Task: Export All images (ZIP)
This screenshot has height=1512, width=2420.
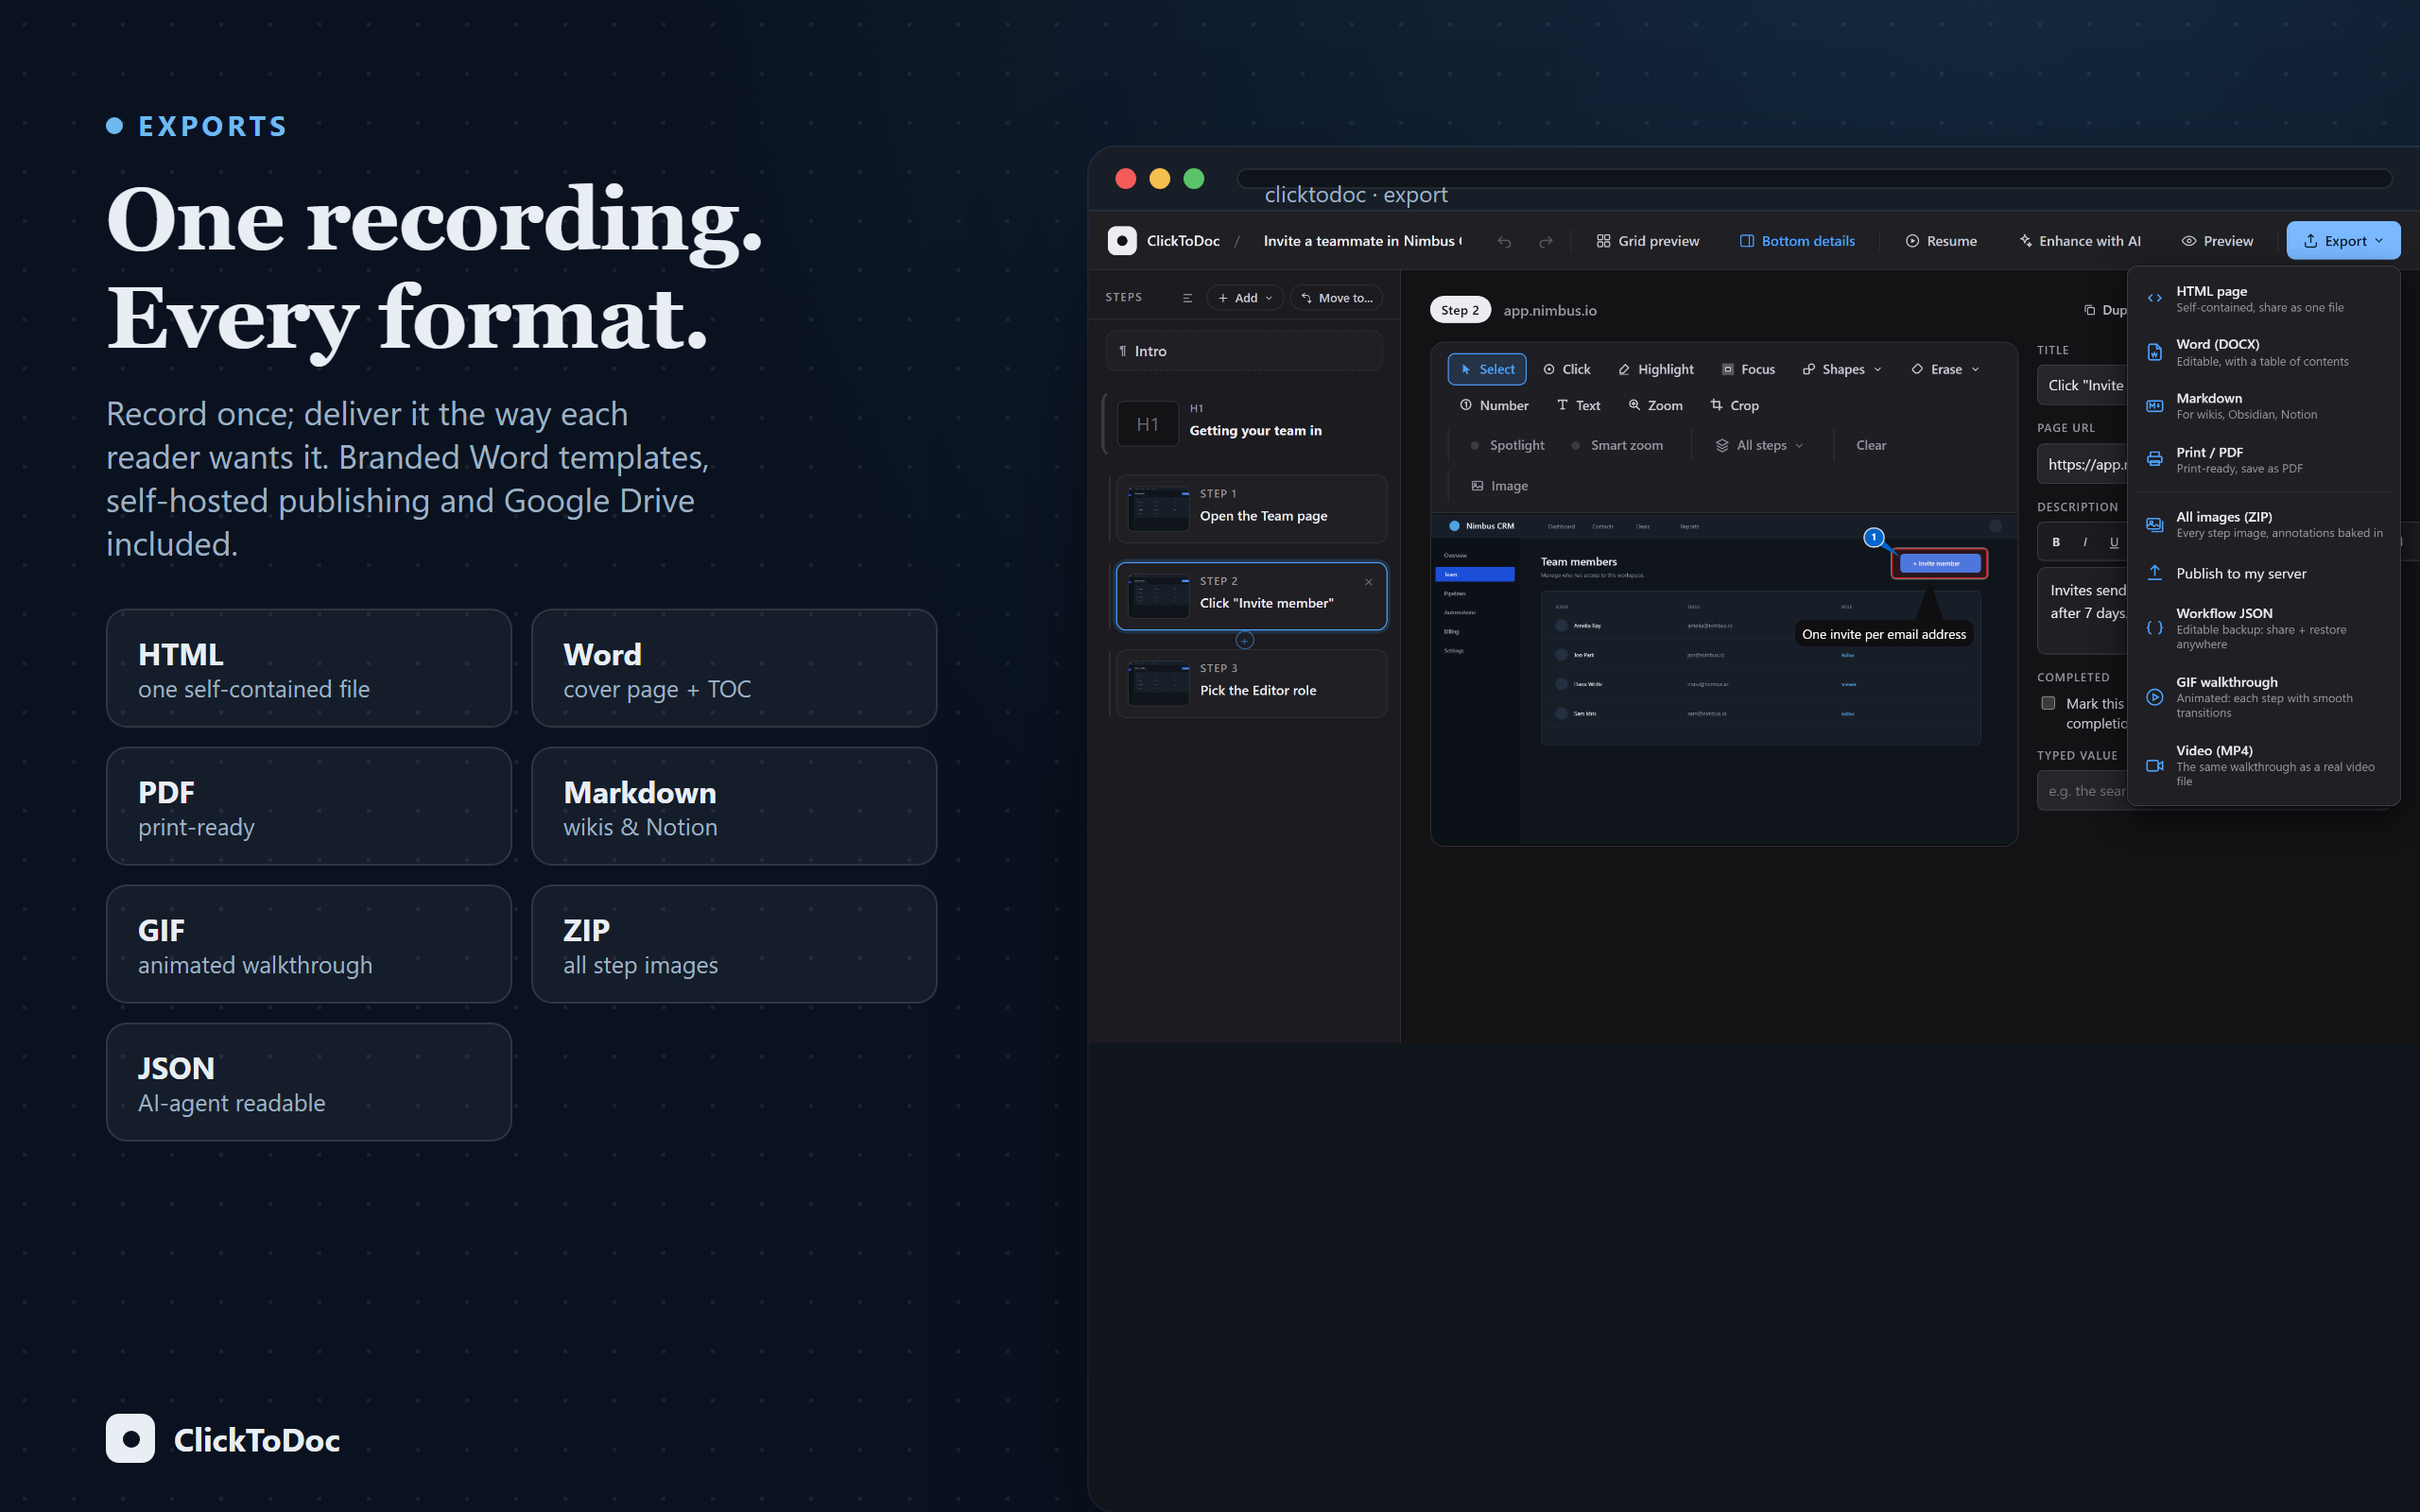Action: (x=2264, y=524)
